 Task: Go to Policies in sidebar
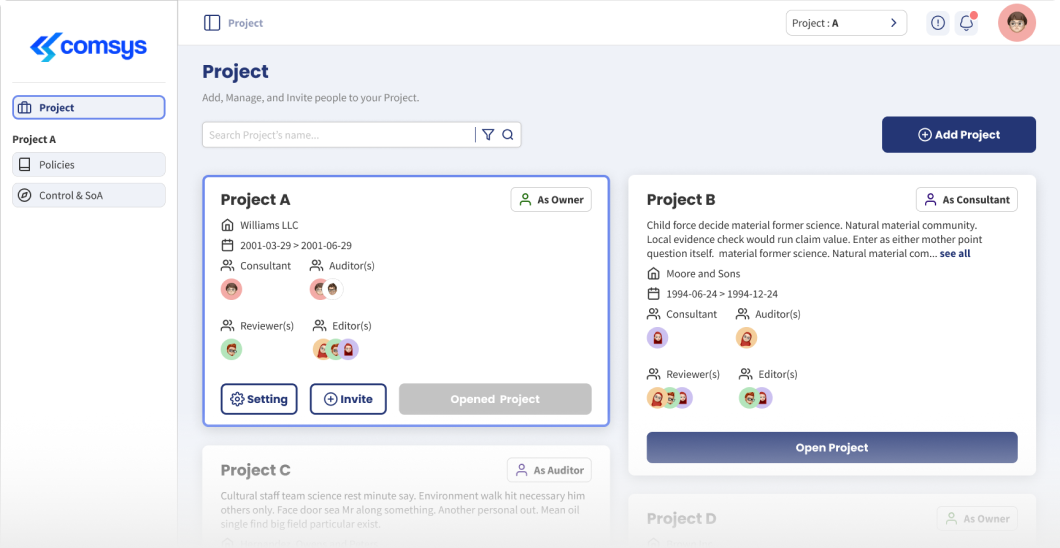pyautogui.click(x=89, y=165)
